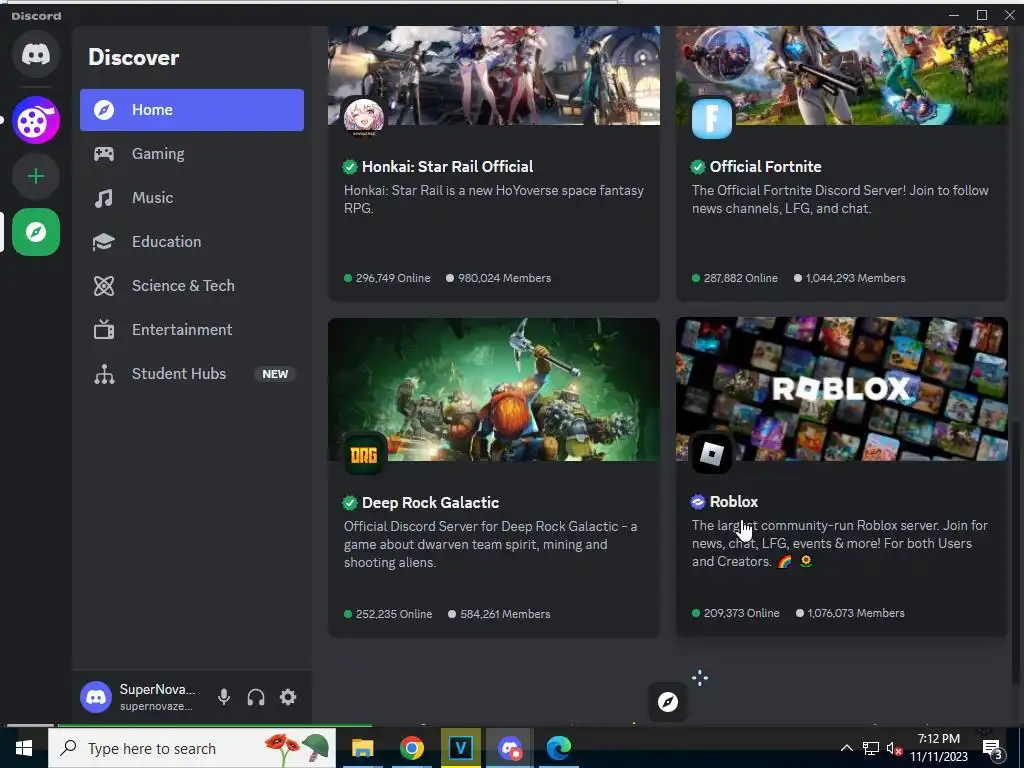Screen dimensions: 1024x768
Task: Switch to the Gaming category
Action: [192, 153]
